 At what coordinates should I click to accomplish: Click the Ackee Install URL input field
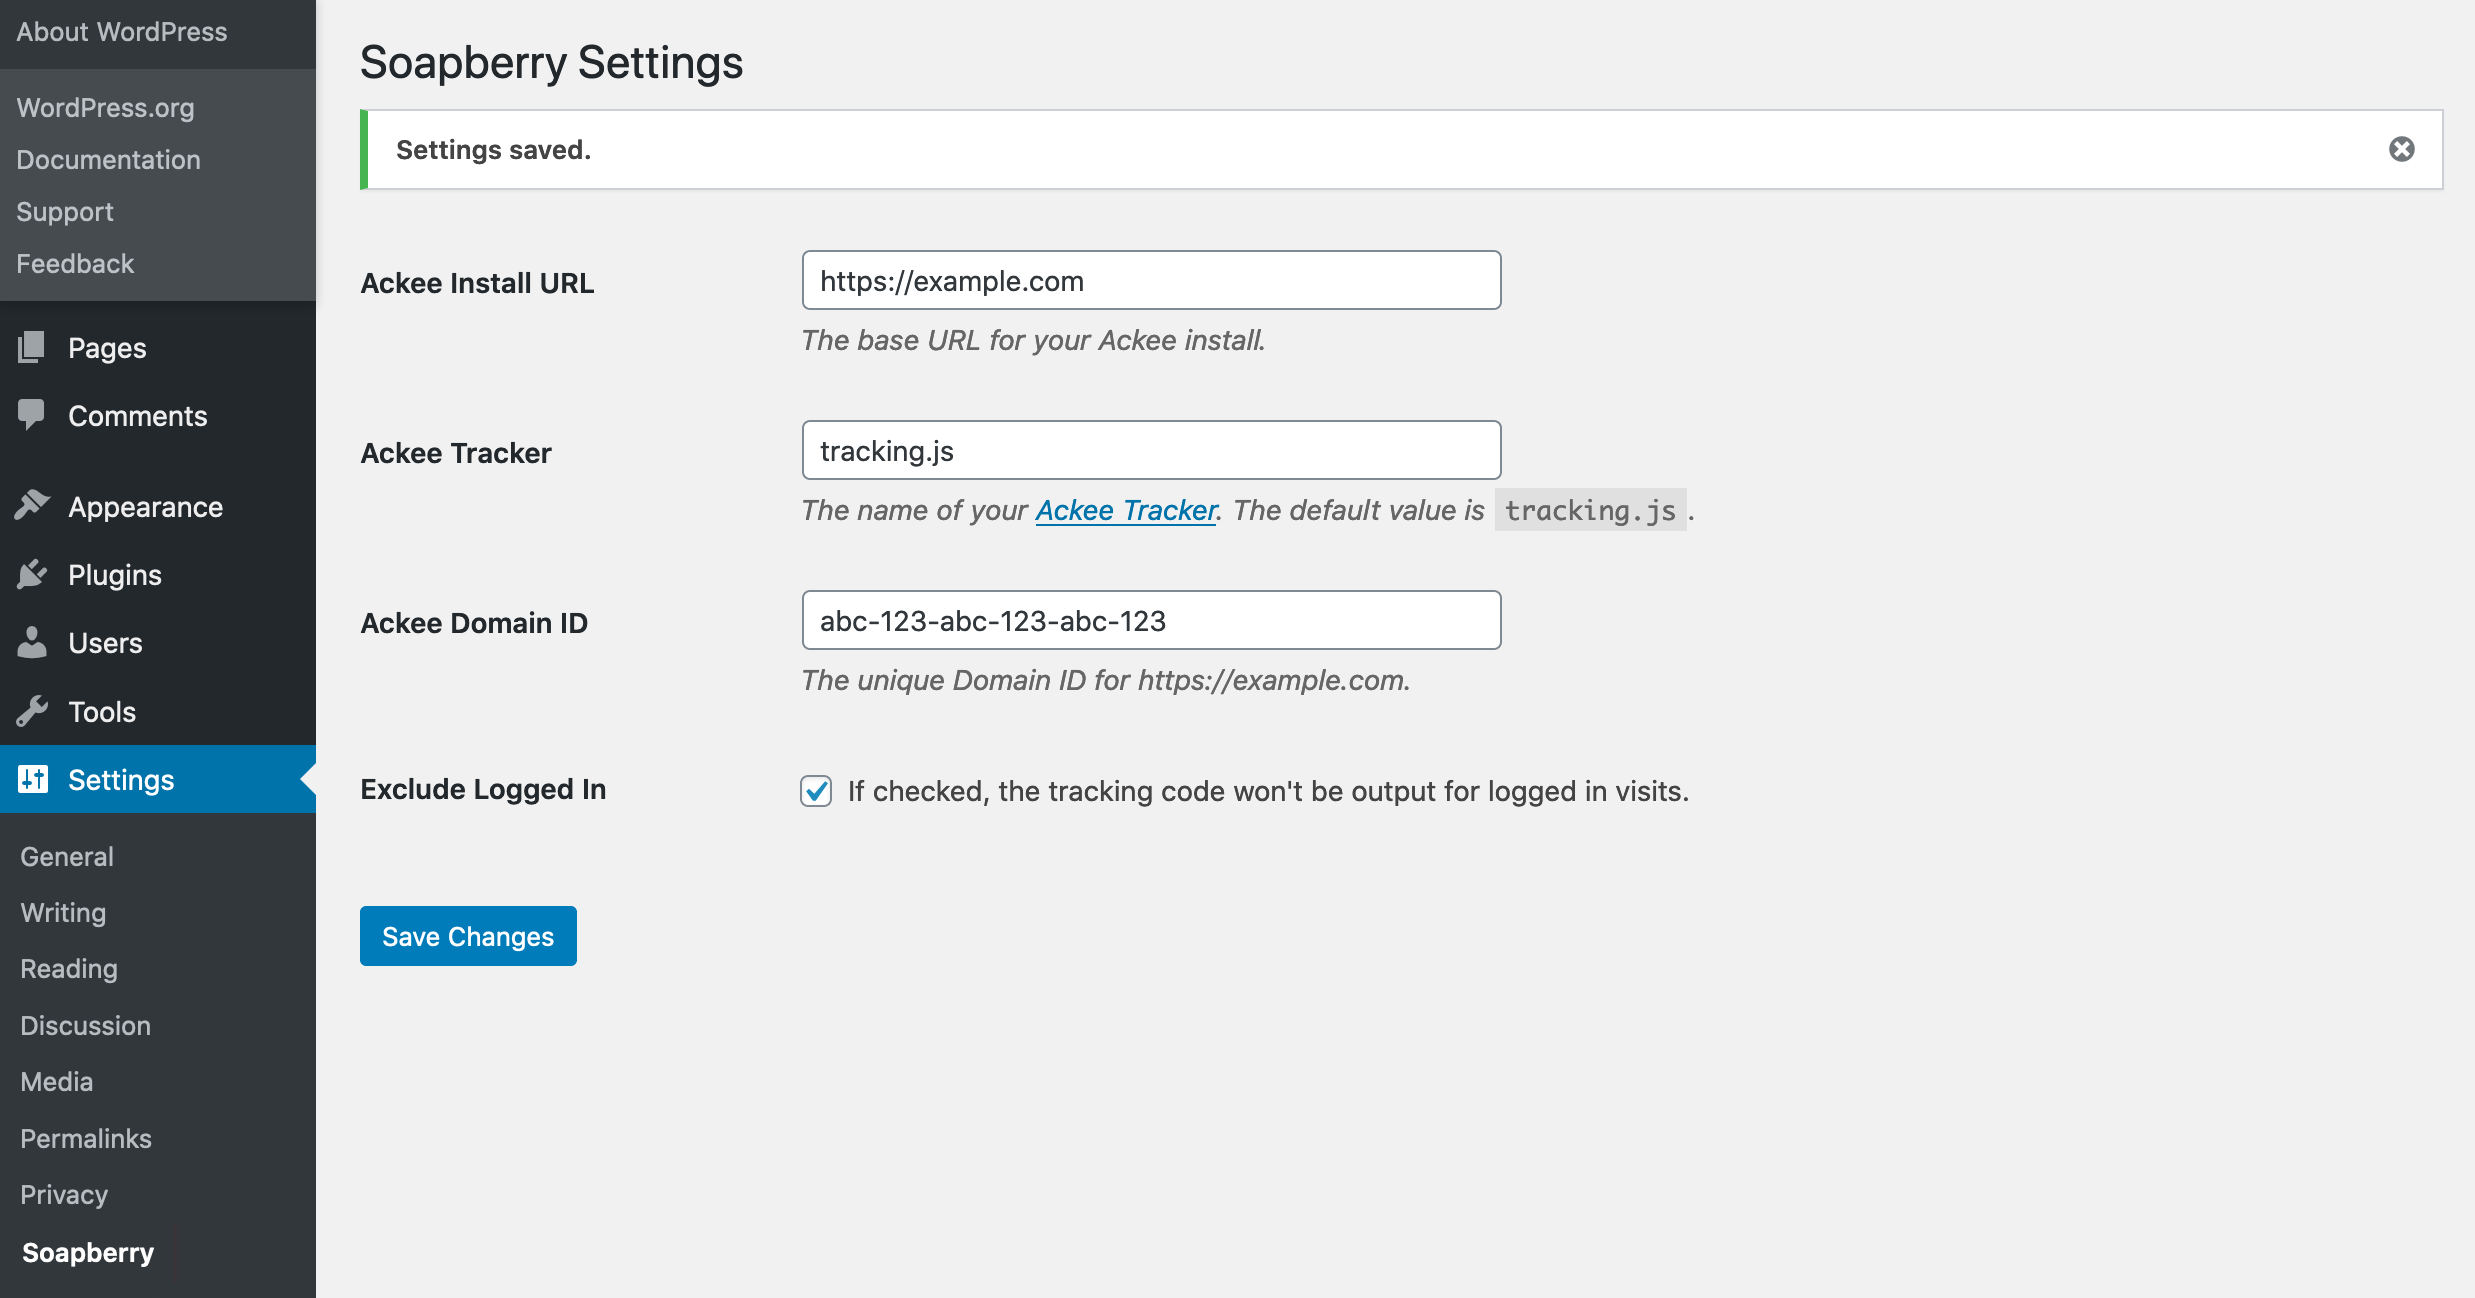tap(1151, 280)
